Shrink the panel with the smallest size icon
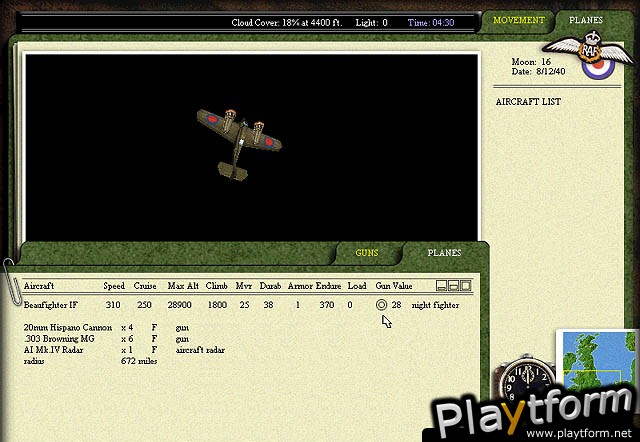This screenshot has width=640, height=442. pyautogui.click(x=441, y=286)
